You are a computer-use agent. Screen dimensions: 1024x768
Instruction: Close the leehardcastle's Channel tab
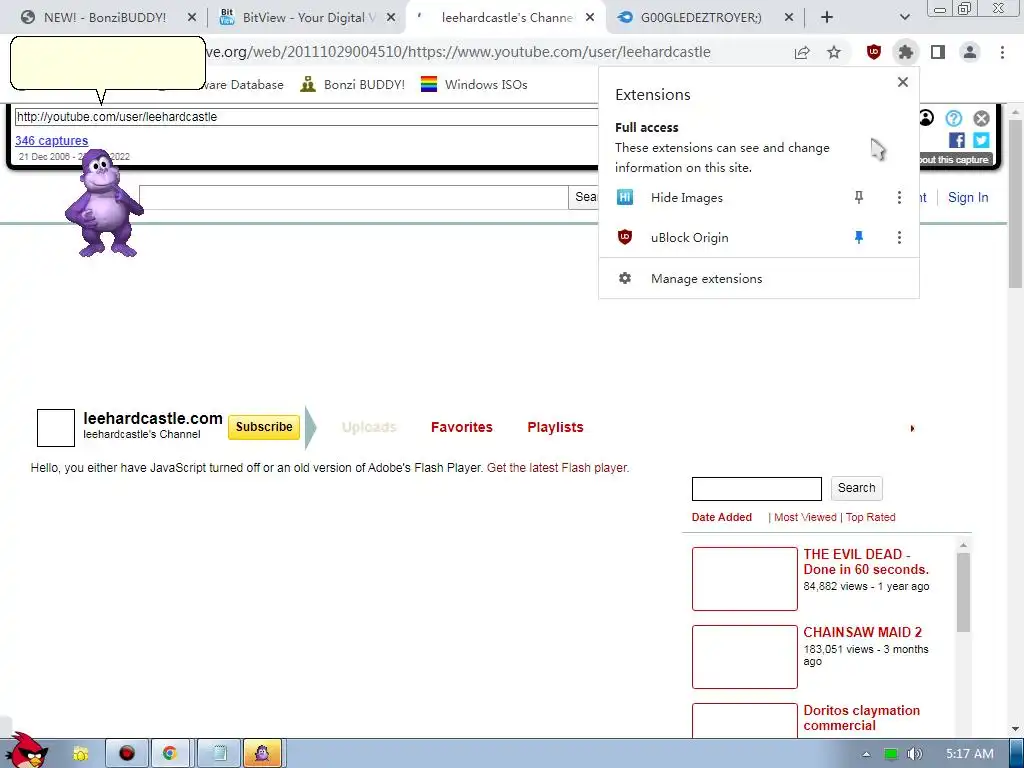point(590,18)
